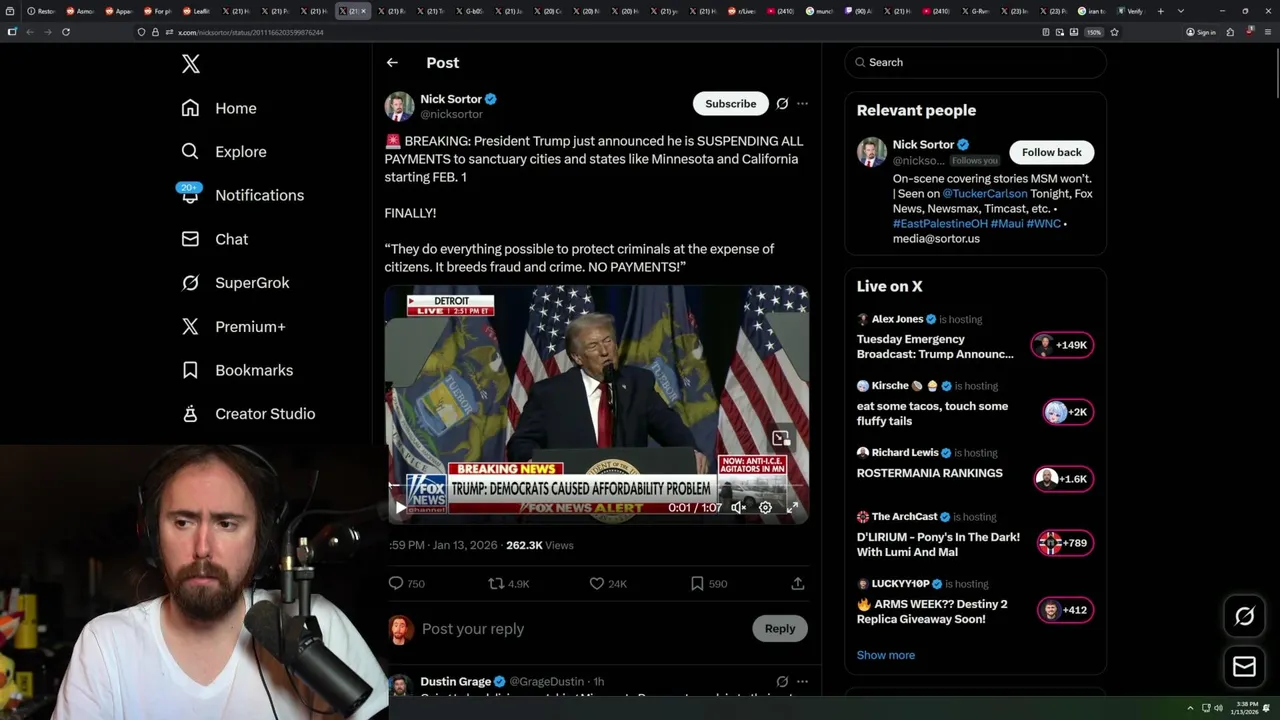Open Creator Studio in the sidebar
Viewport: 1280px width, 720px height.
point(248,414)
